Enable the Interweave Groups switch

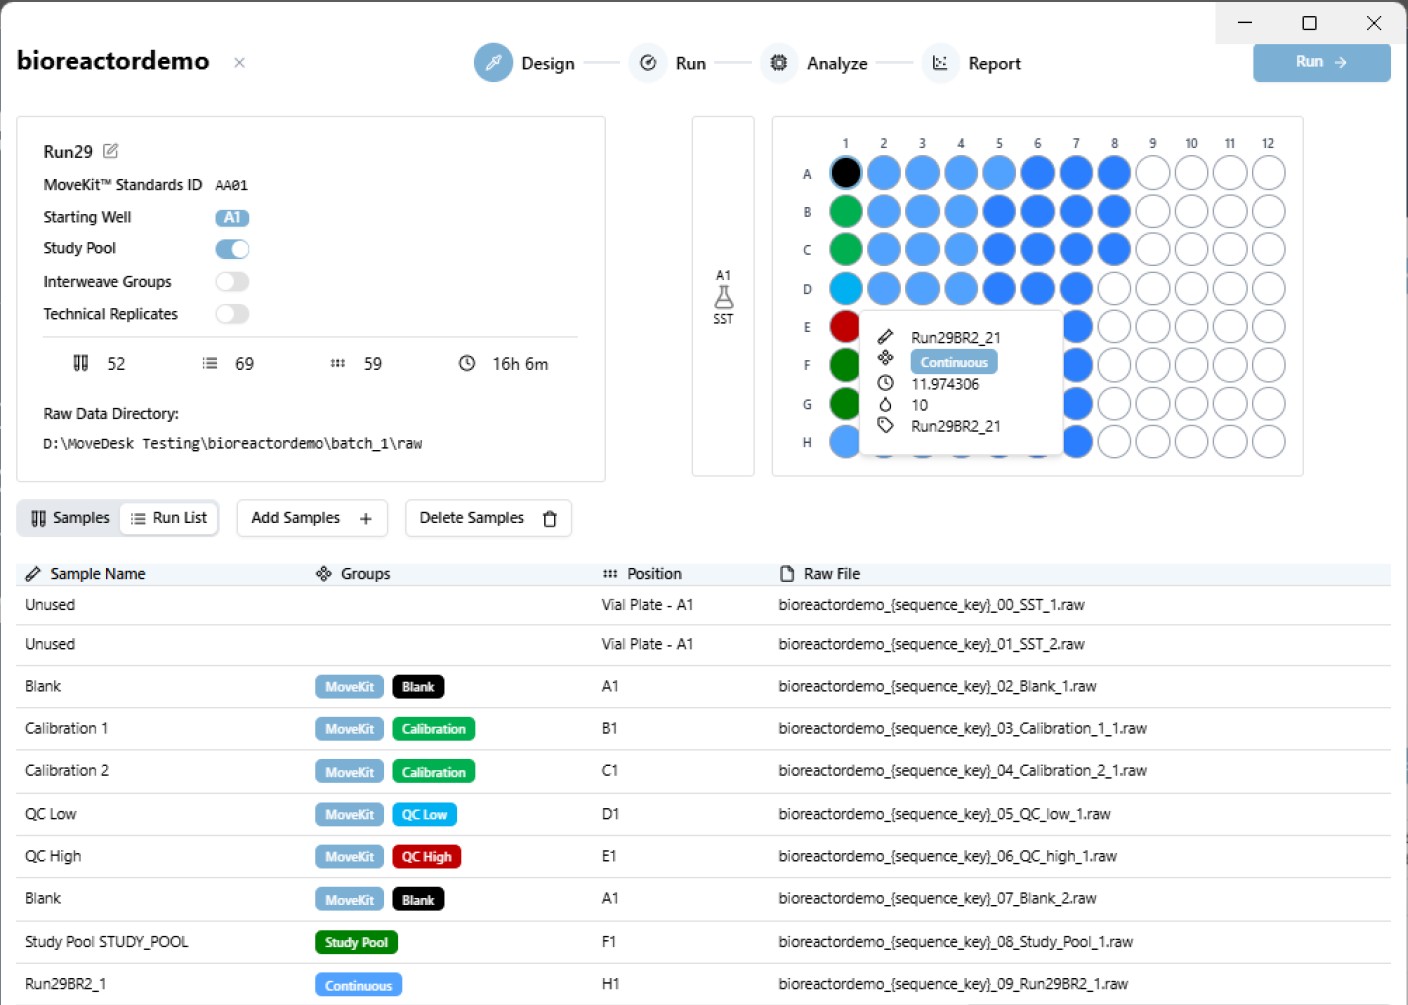coord(232,282)
